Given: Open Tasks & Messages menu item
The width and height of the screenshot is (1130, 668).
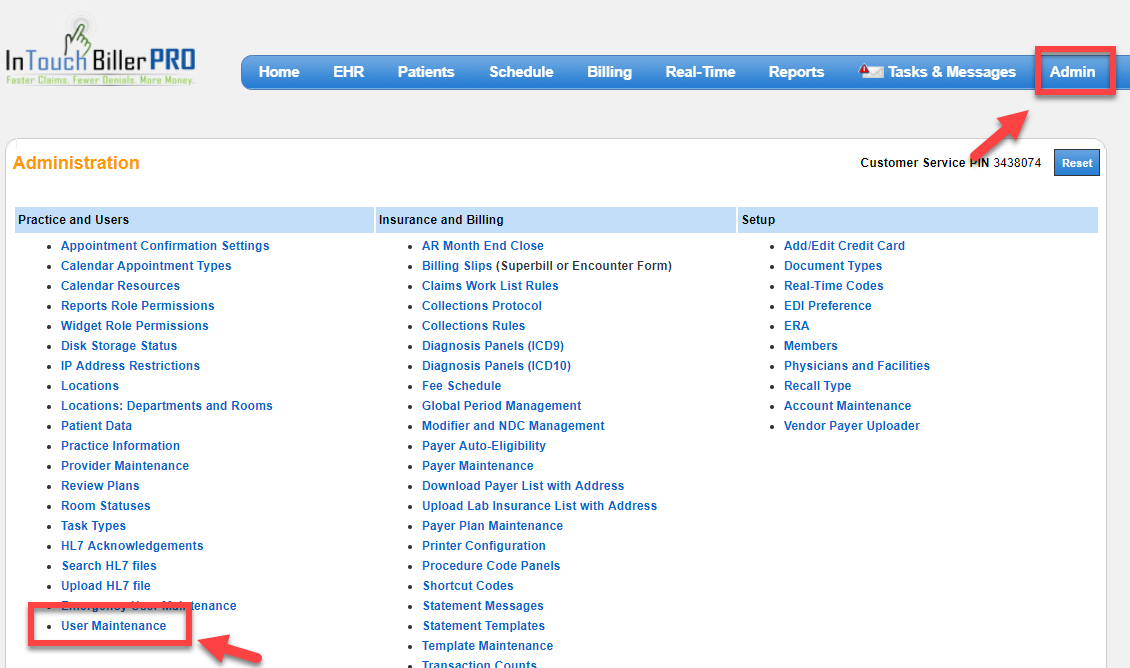Looking at the screenshot, I should [x=951, y=72].
